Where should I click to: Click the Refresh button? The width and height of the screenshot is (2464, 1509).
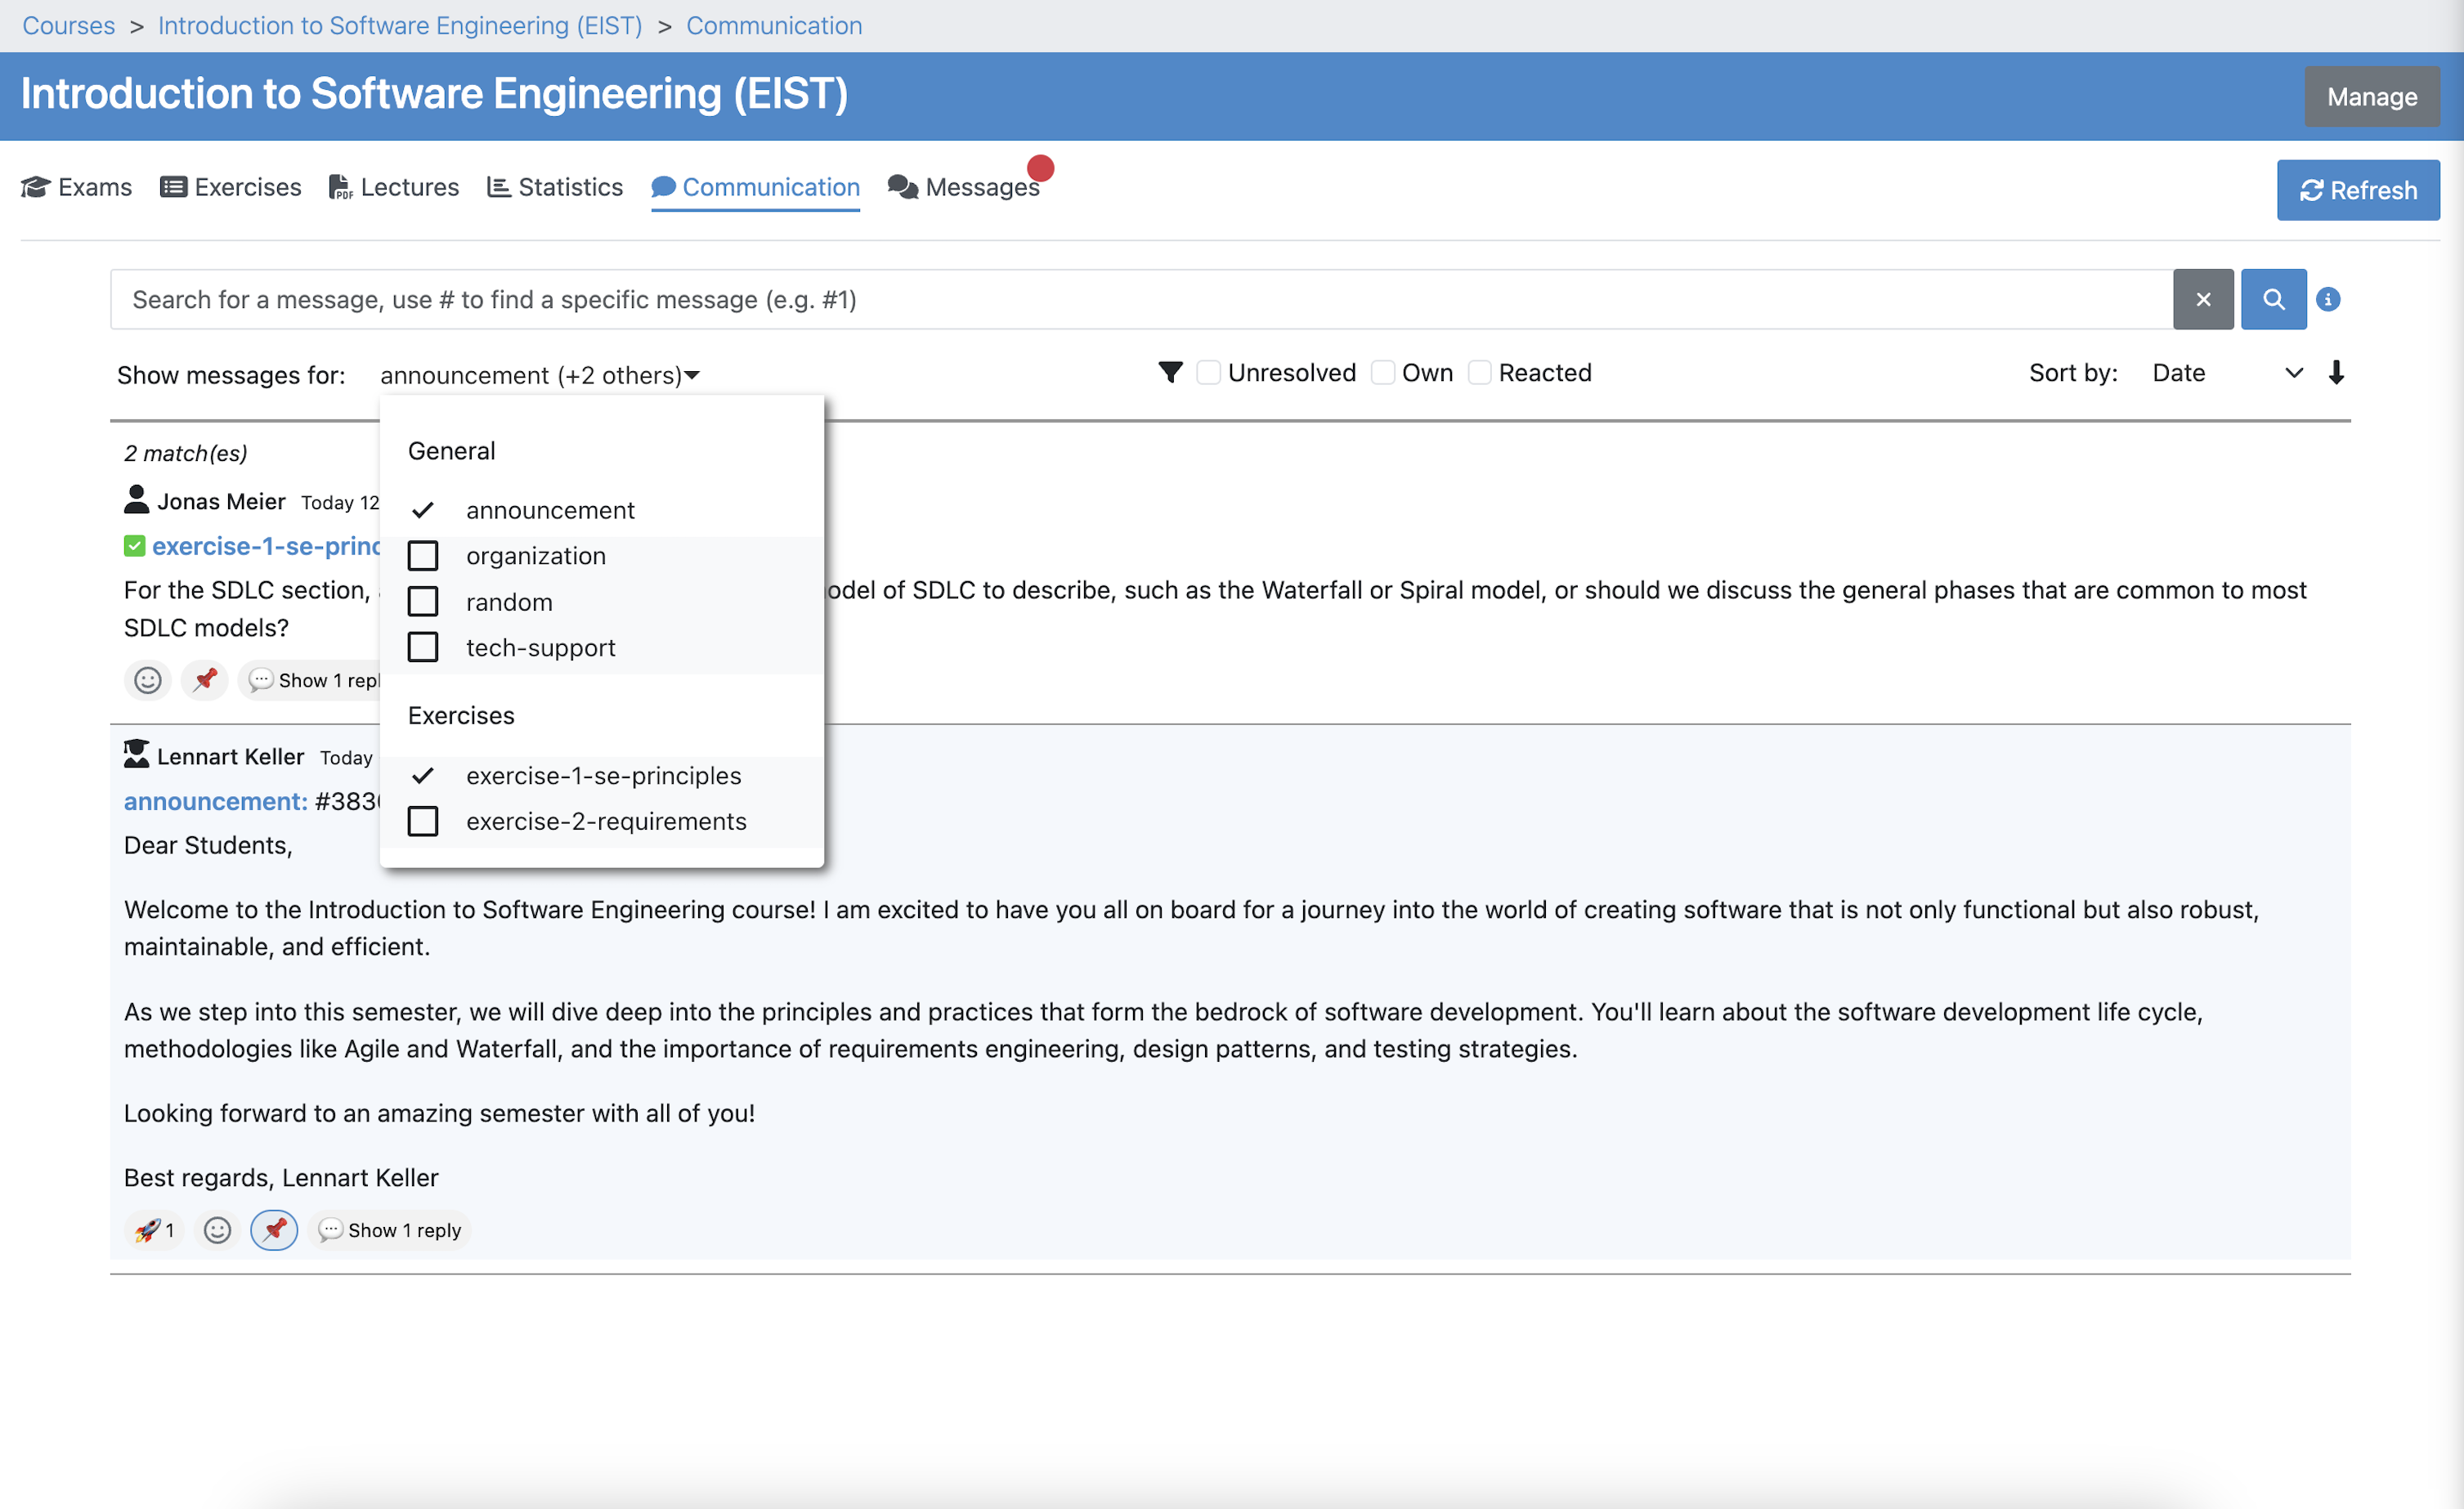pyautogui.click(x=2358, y=190)
